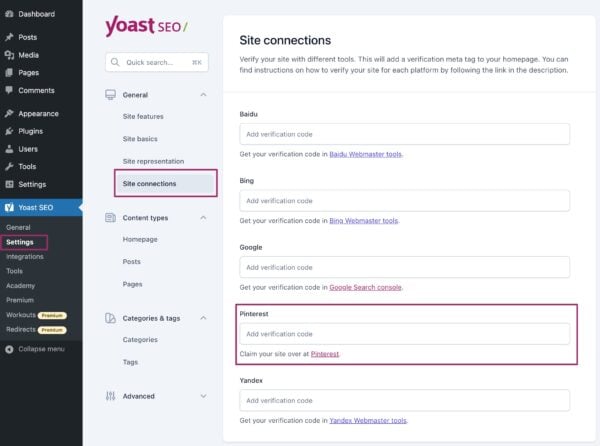The height and width of the screenshot is (446, 600).
Task: Collapse the General section chevron
Action: (x=204, y=95)
